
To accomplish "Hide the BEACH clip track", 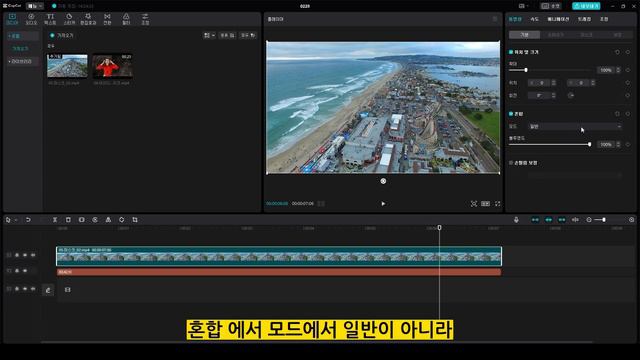I will click(x=25, y=271).
